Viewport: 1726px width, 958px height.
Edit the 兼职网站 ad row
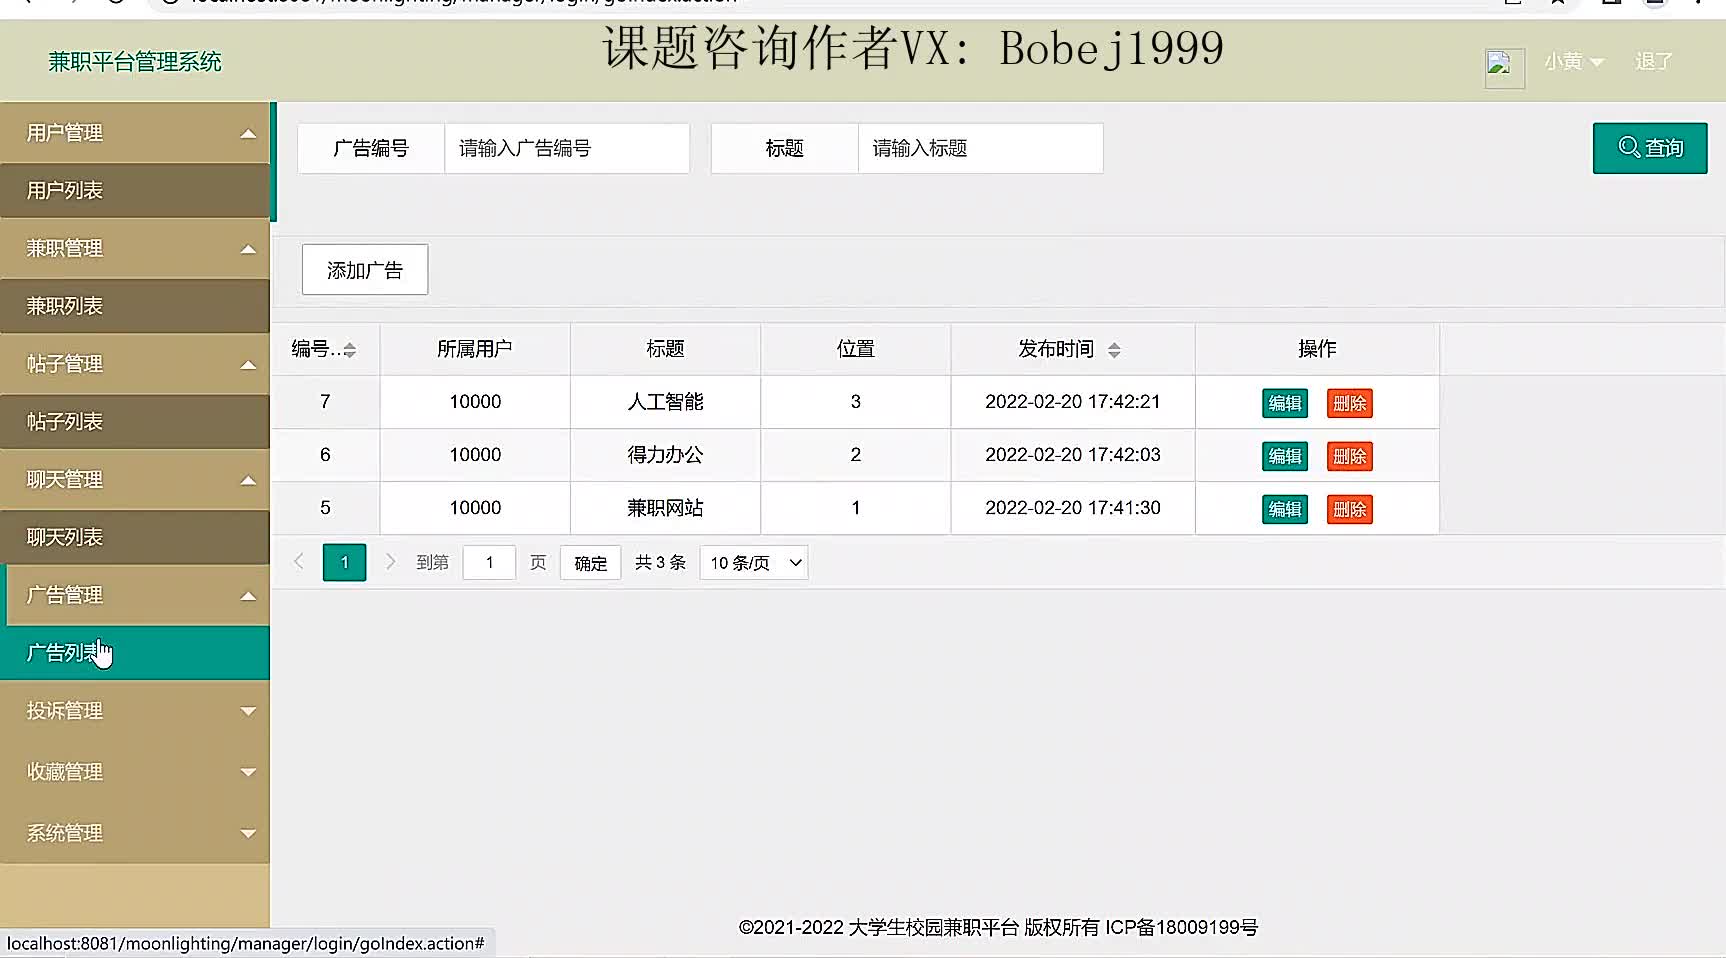tap(1285, 509)
